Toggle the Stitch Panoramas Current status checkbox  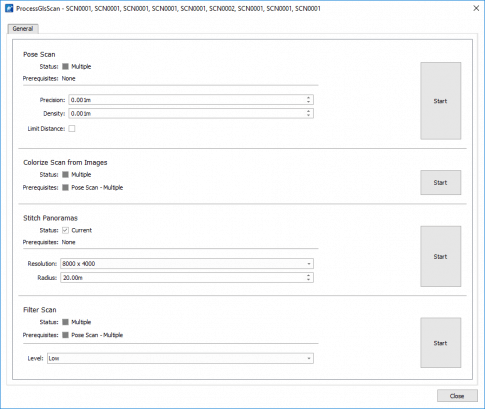(x=65, y=230)
